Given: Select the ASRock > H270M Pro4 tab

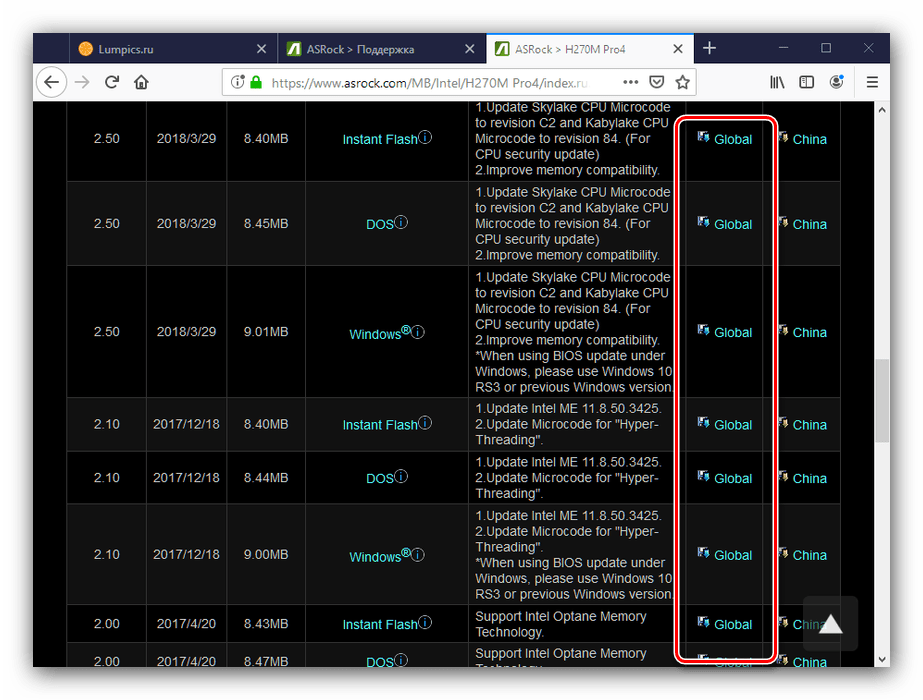Looking at the screenshot, I should click(590, 49).
